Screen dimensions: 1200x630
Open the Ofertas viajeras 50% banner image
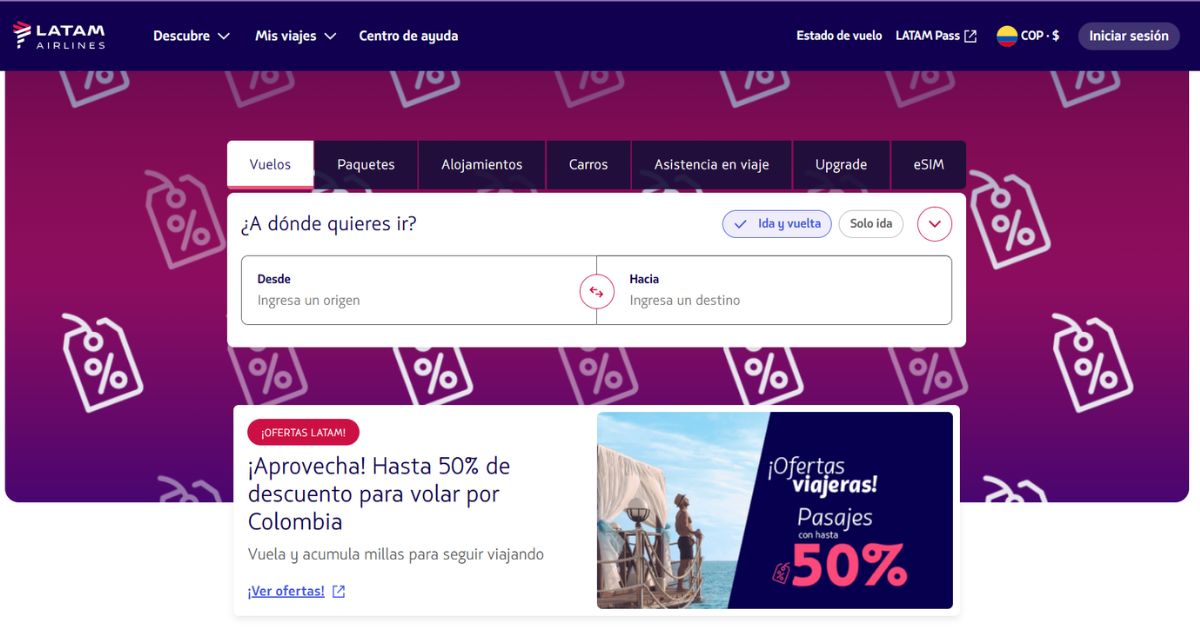pyautogui.click(x=775, y=510)
